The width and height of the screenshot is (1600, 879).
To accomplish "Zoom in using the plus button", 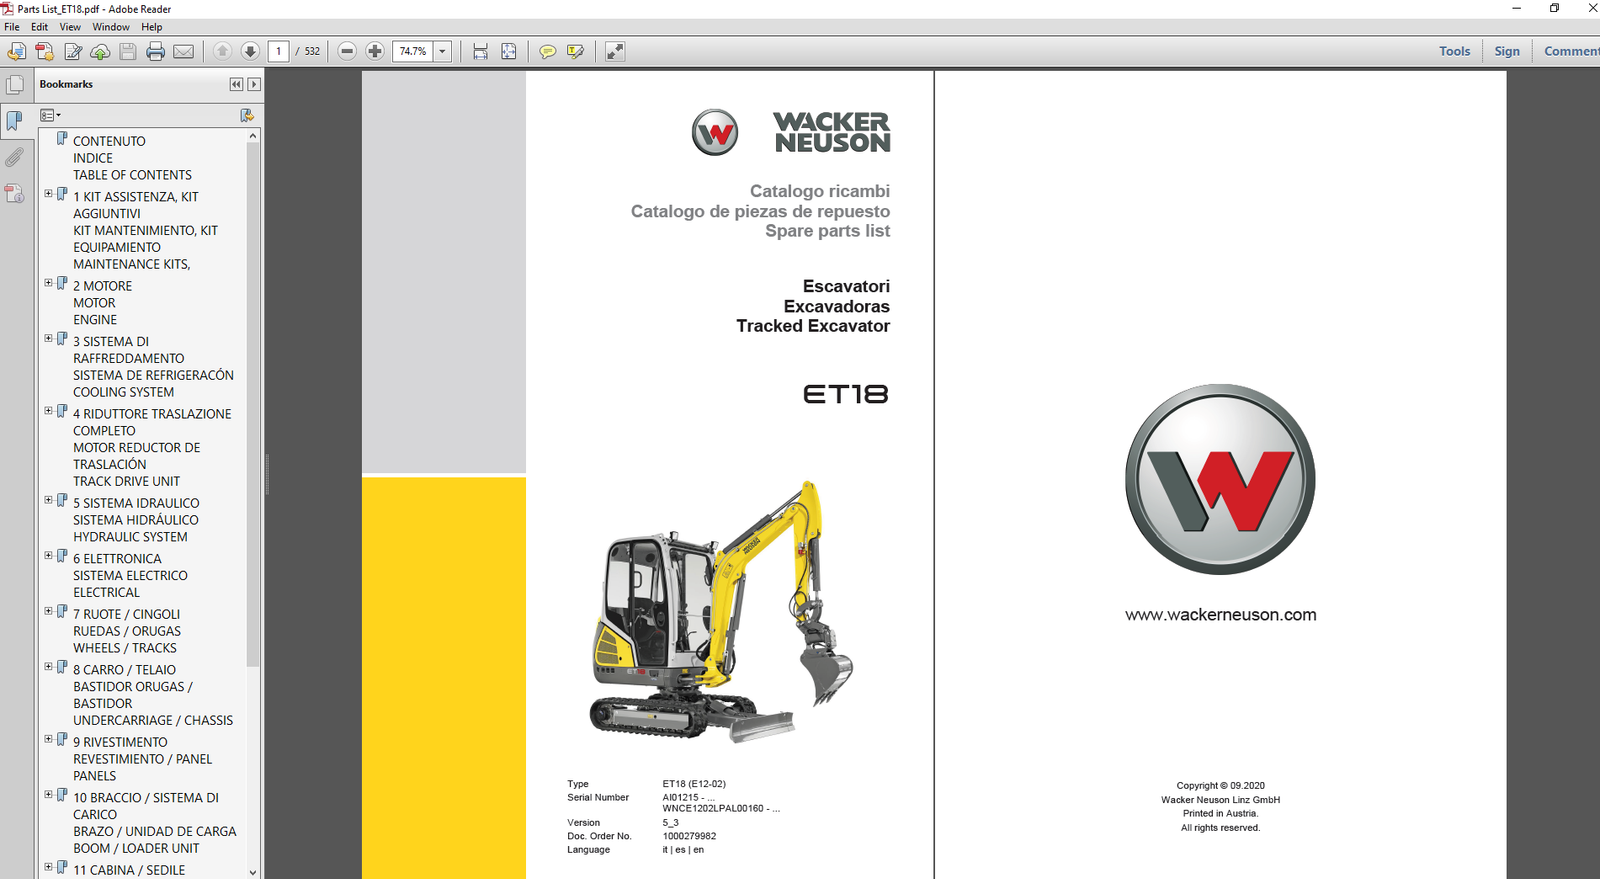I will (375, 51).
